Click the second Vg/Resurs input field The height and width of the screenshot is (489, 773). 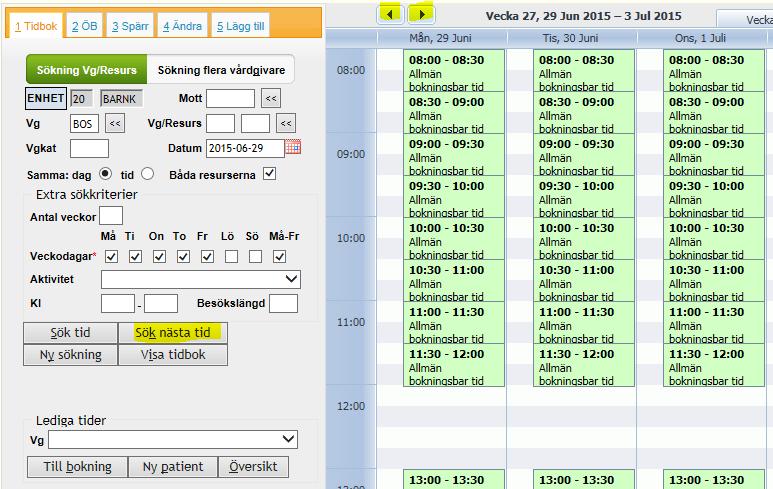pyautogui.click(x=255, y=123)
